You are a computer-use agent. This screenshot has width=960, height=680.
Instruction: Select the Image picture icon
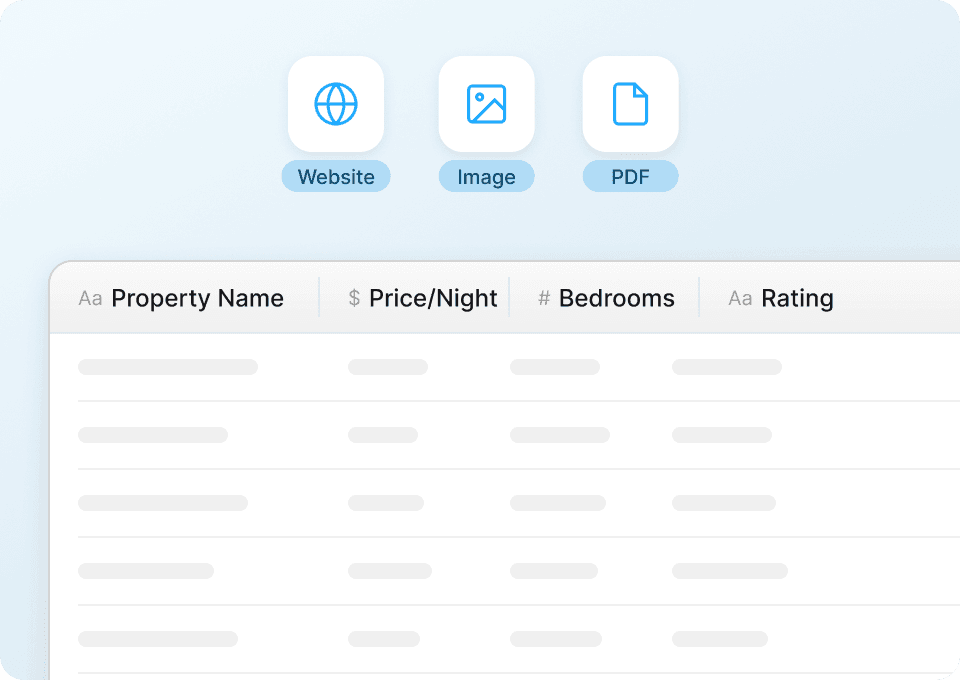(x=486, y=104)
